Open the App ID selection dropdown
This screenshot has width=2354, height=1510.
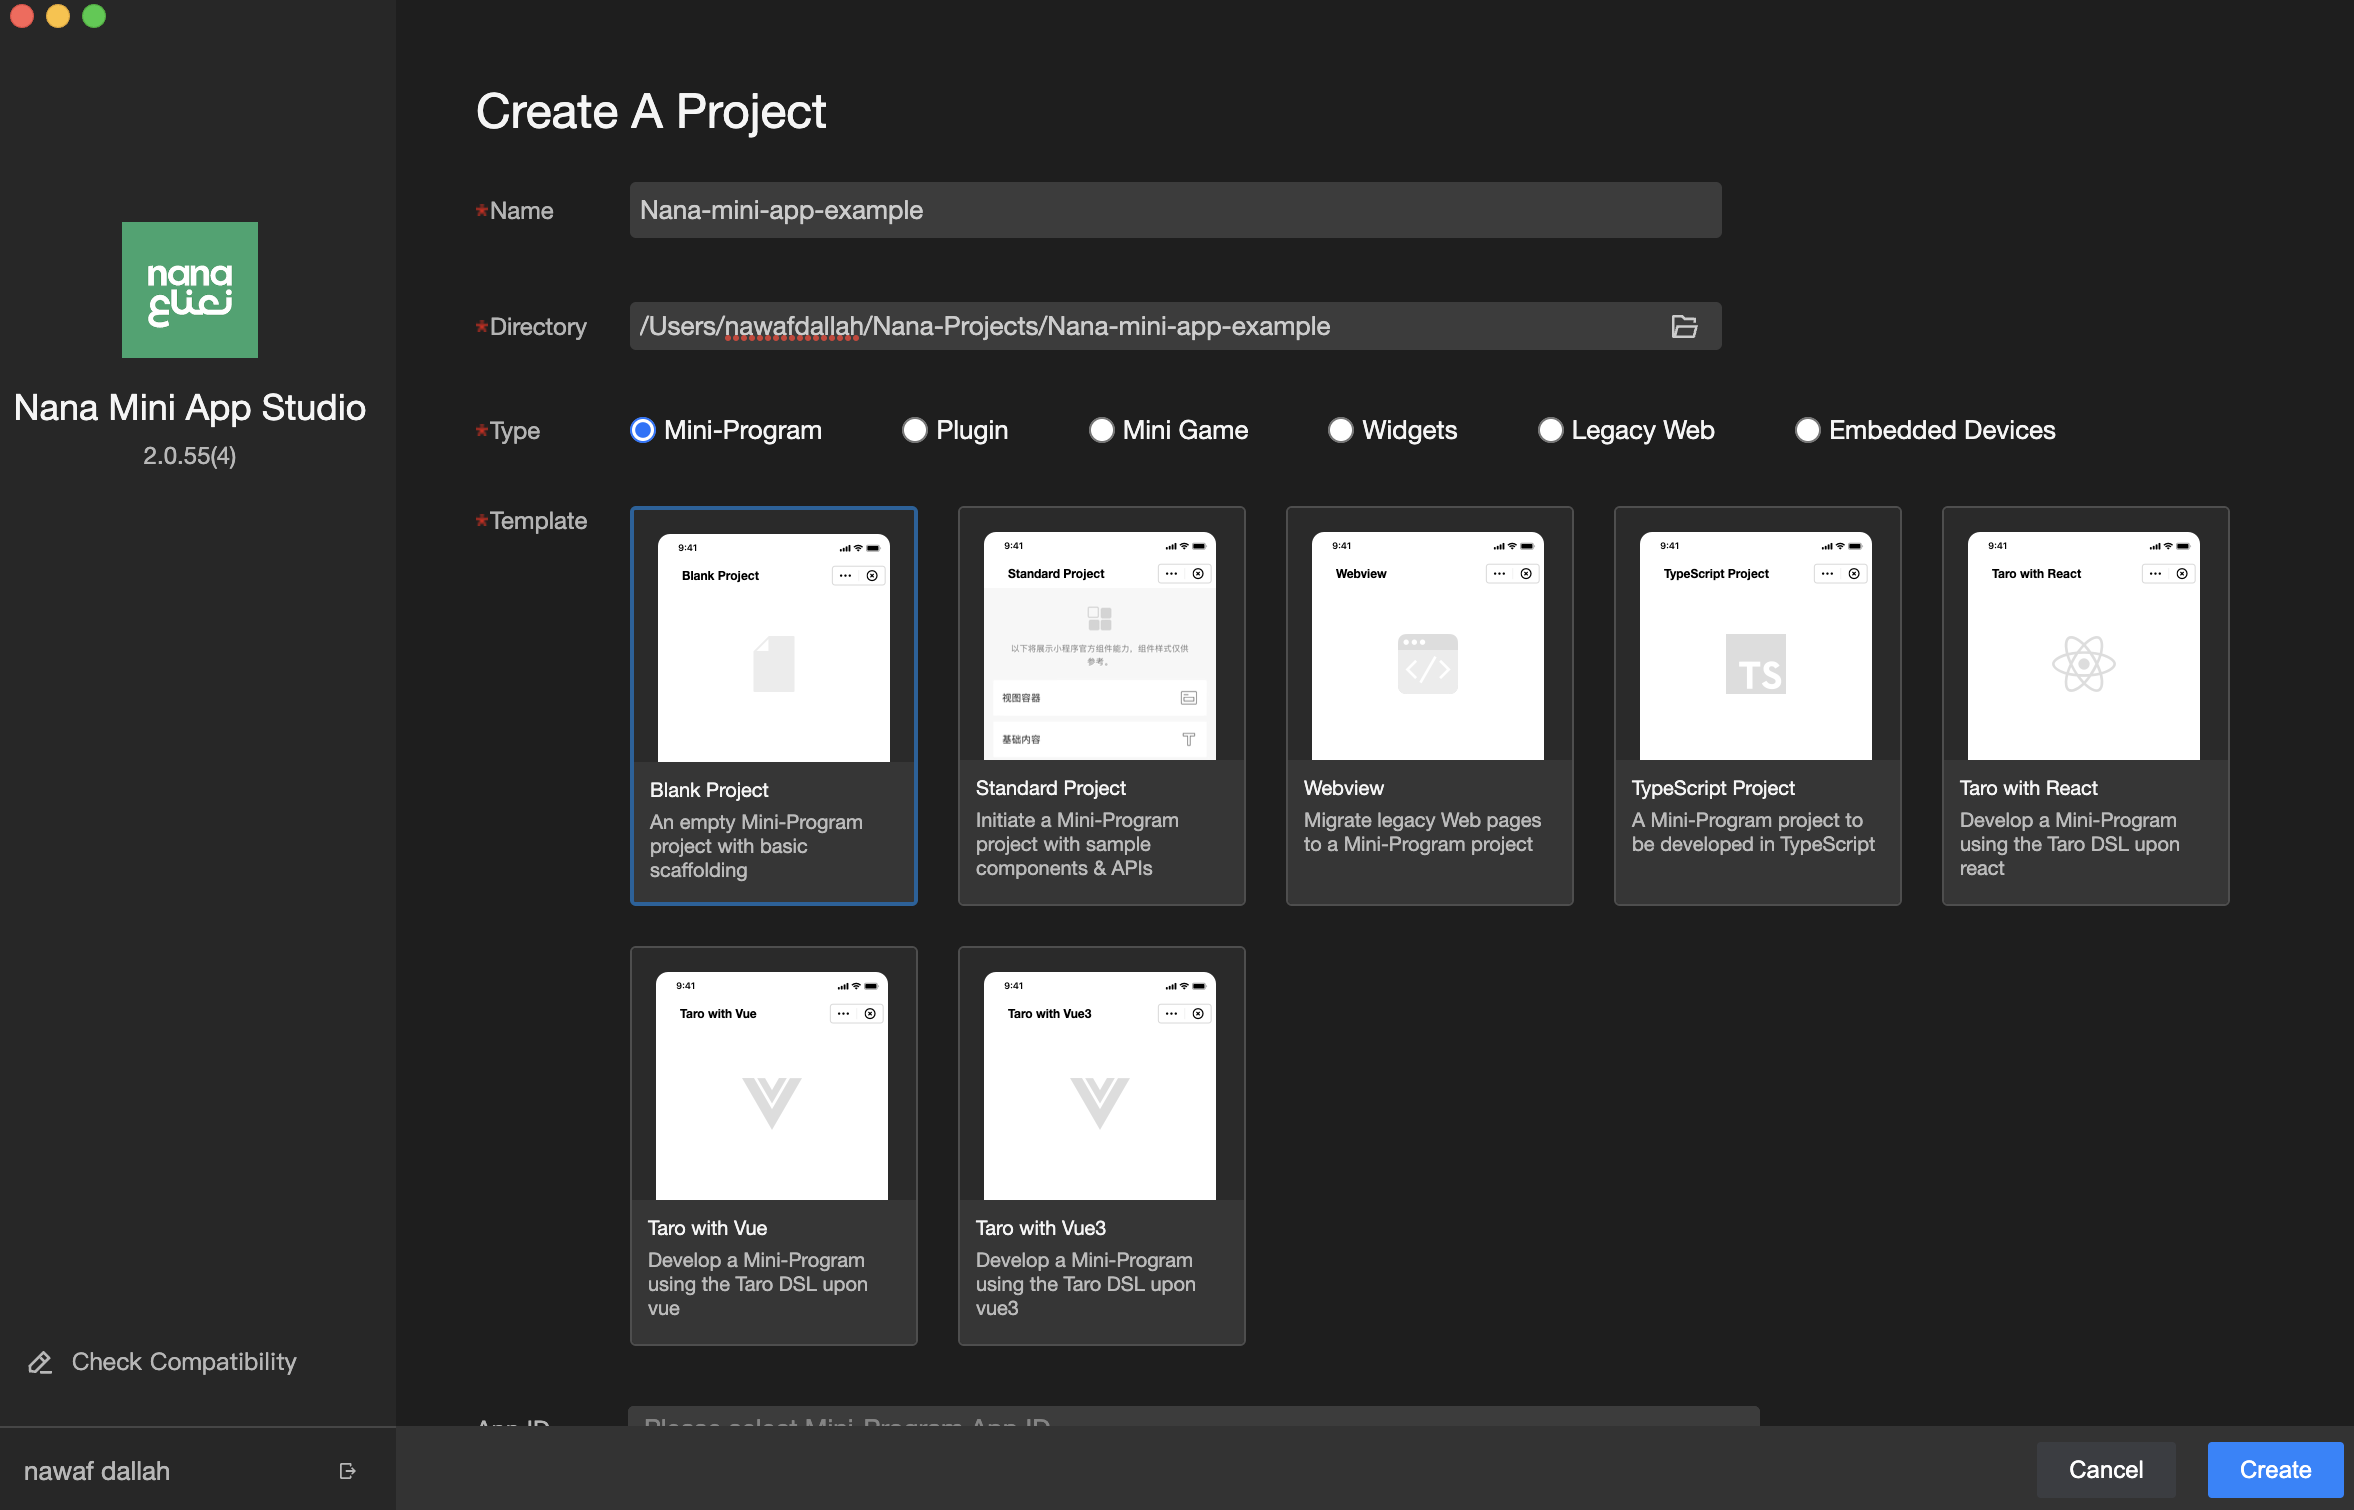1192,1417
